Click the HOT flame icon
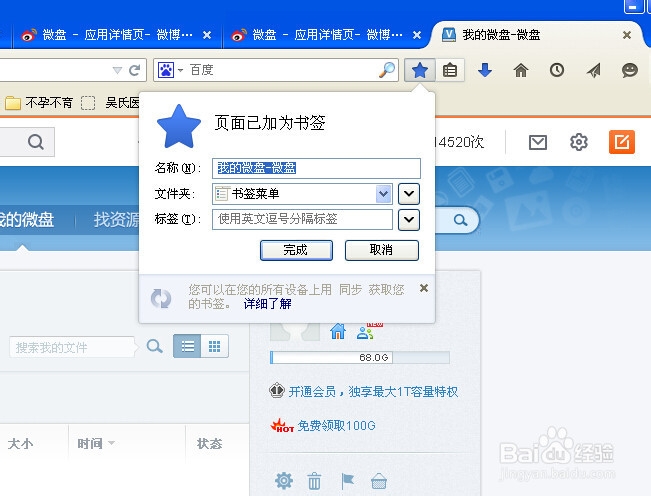The height and width of the screenshot is (496, 651). [282, 425]
